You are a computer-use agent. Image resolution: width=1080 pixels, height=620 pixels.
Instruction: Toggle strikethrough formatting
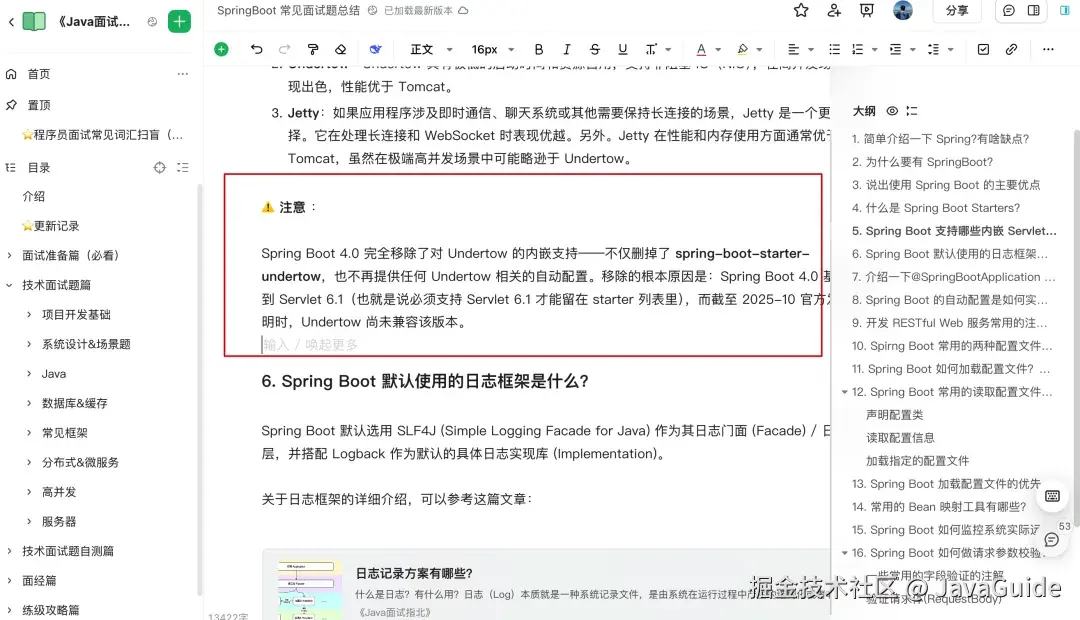pos(594,49)
